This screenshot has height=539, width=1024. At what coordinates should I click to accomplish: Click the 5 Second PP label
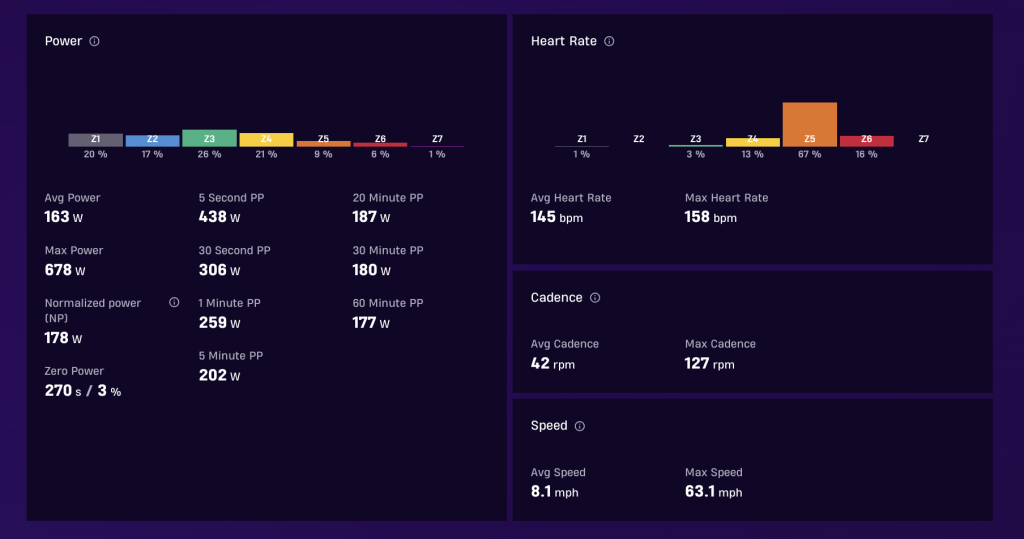(231, 198)
